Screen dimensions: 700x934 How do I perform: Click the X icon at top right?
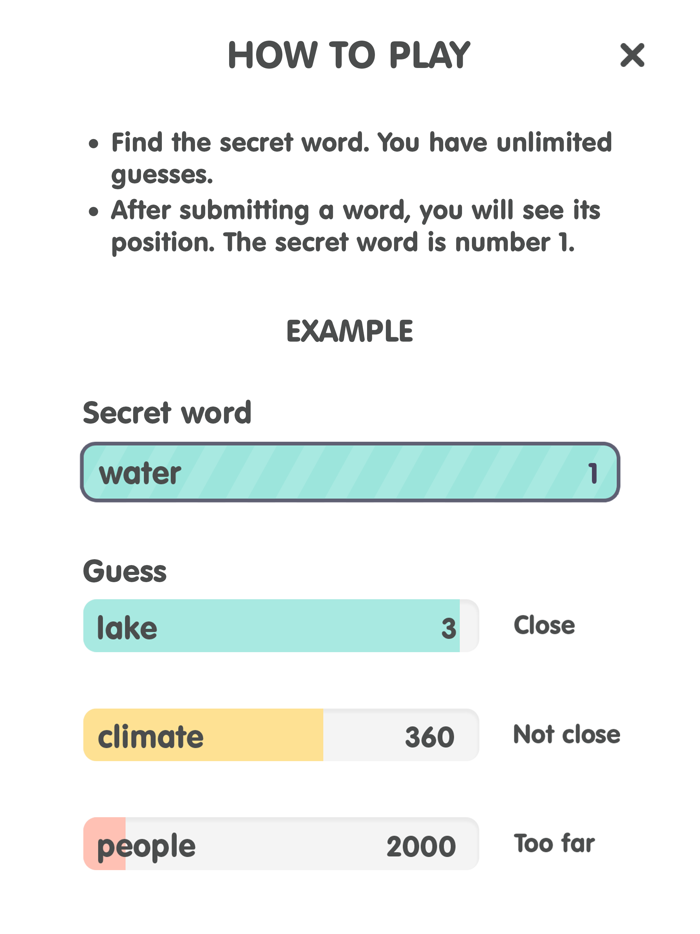pyautogui.click(x=633, y=56)
